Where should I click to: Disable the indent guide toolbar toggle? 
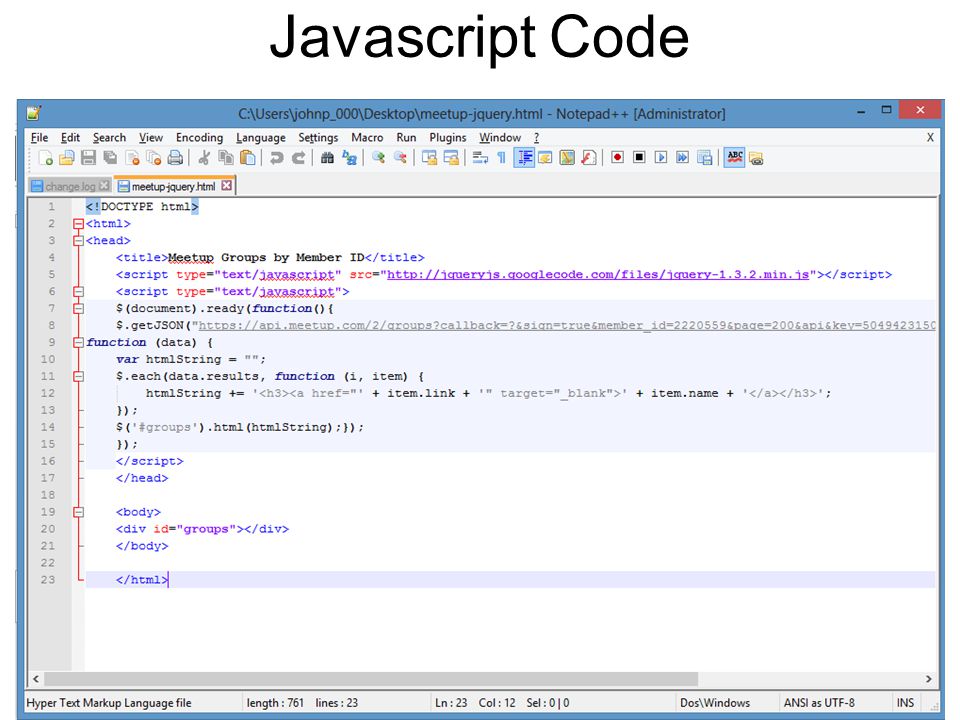tap(524, 158)
